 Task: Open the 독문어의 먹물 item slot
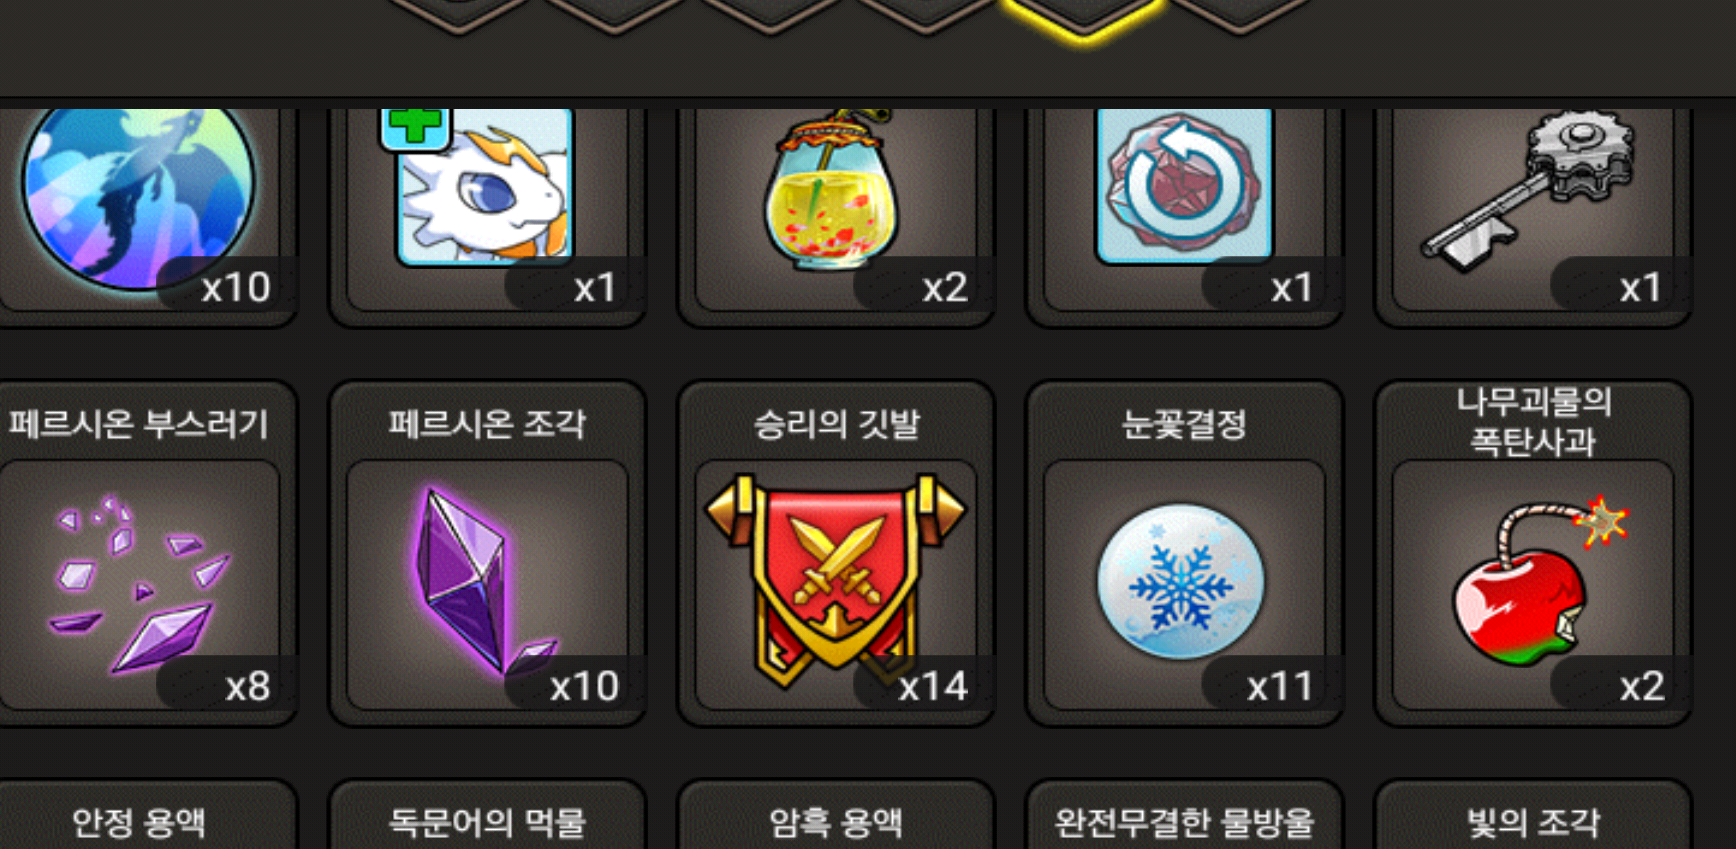point(487,815)
